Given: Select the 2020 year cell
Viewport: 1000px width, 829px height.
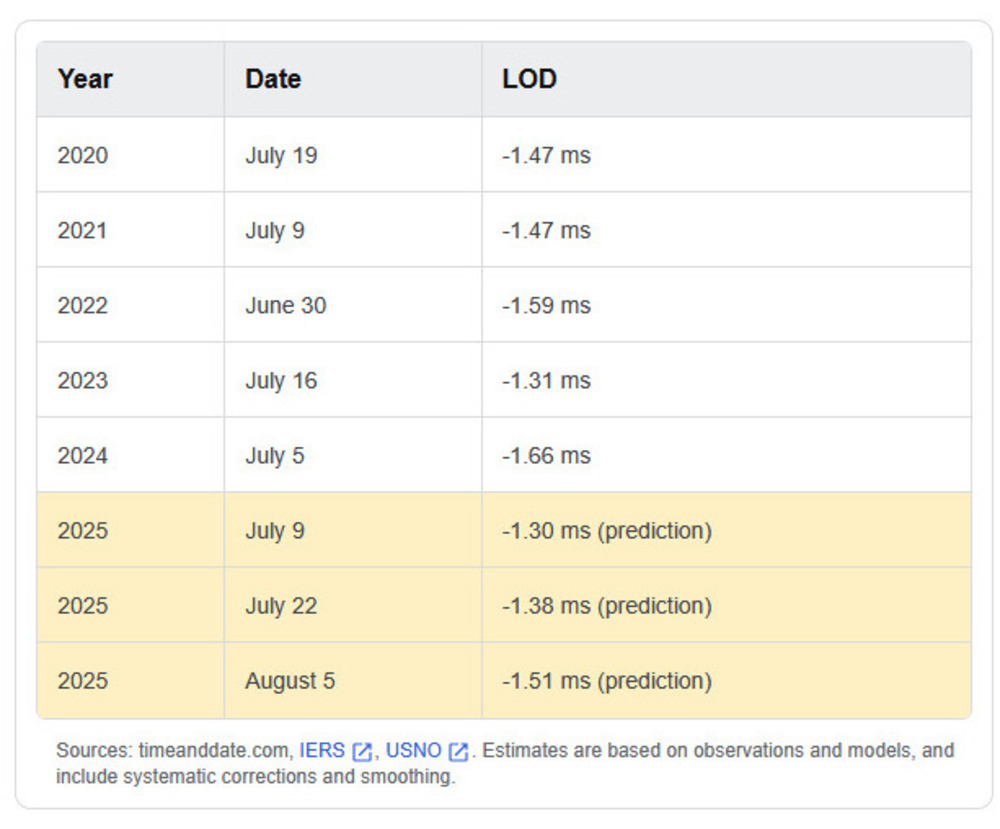Looking at the screenshot, I should click(83, 155).
